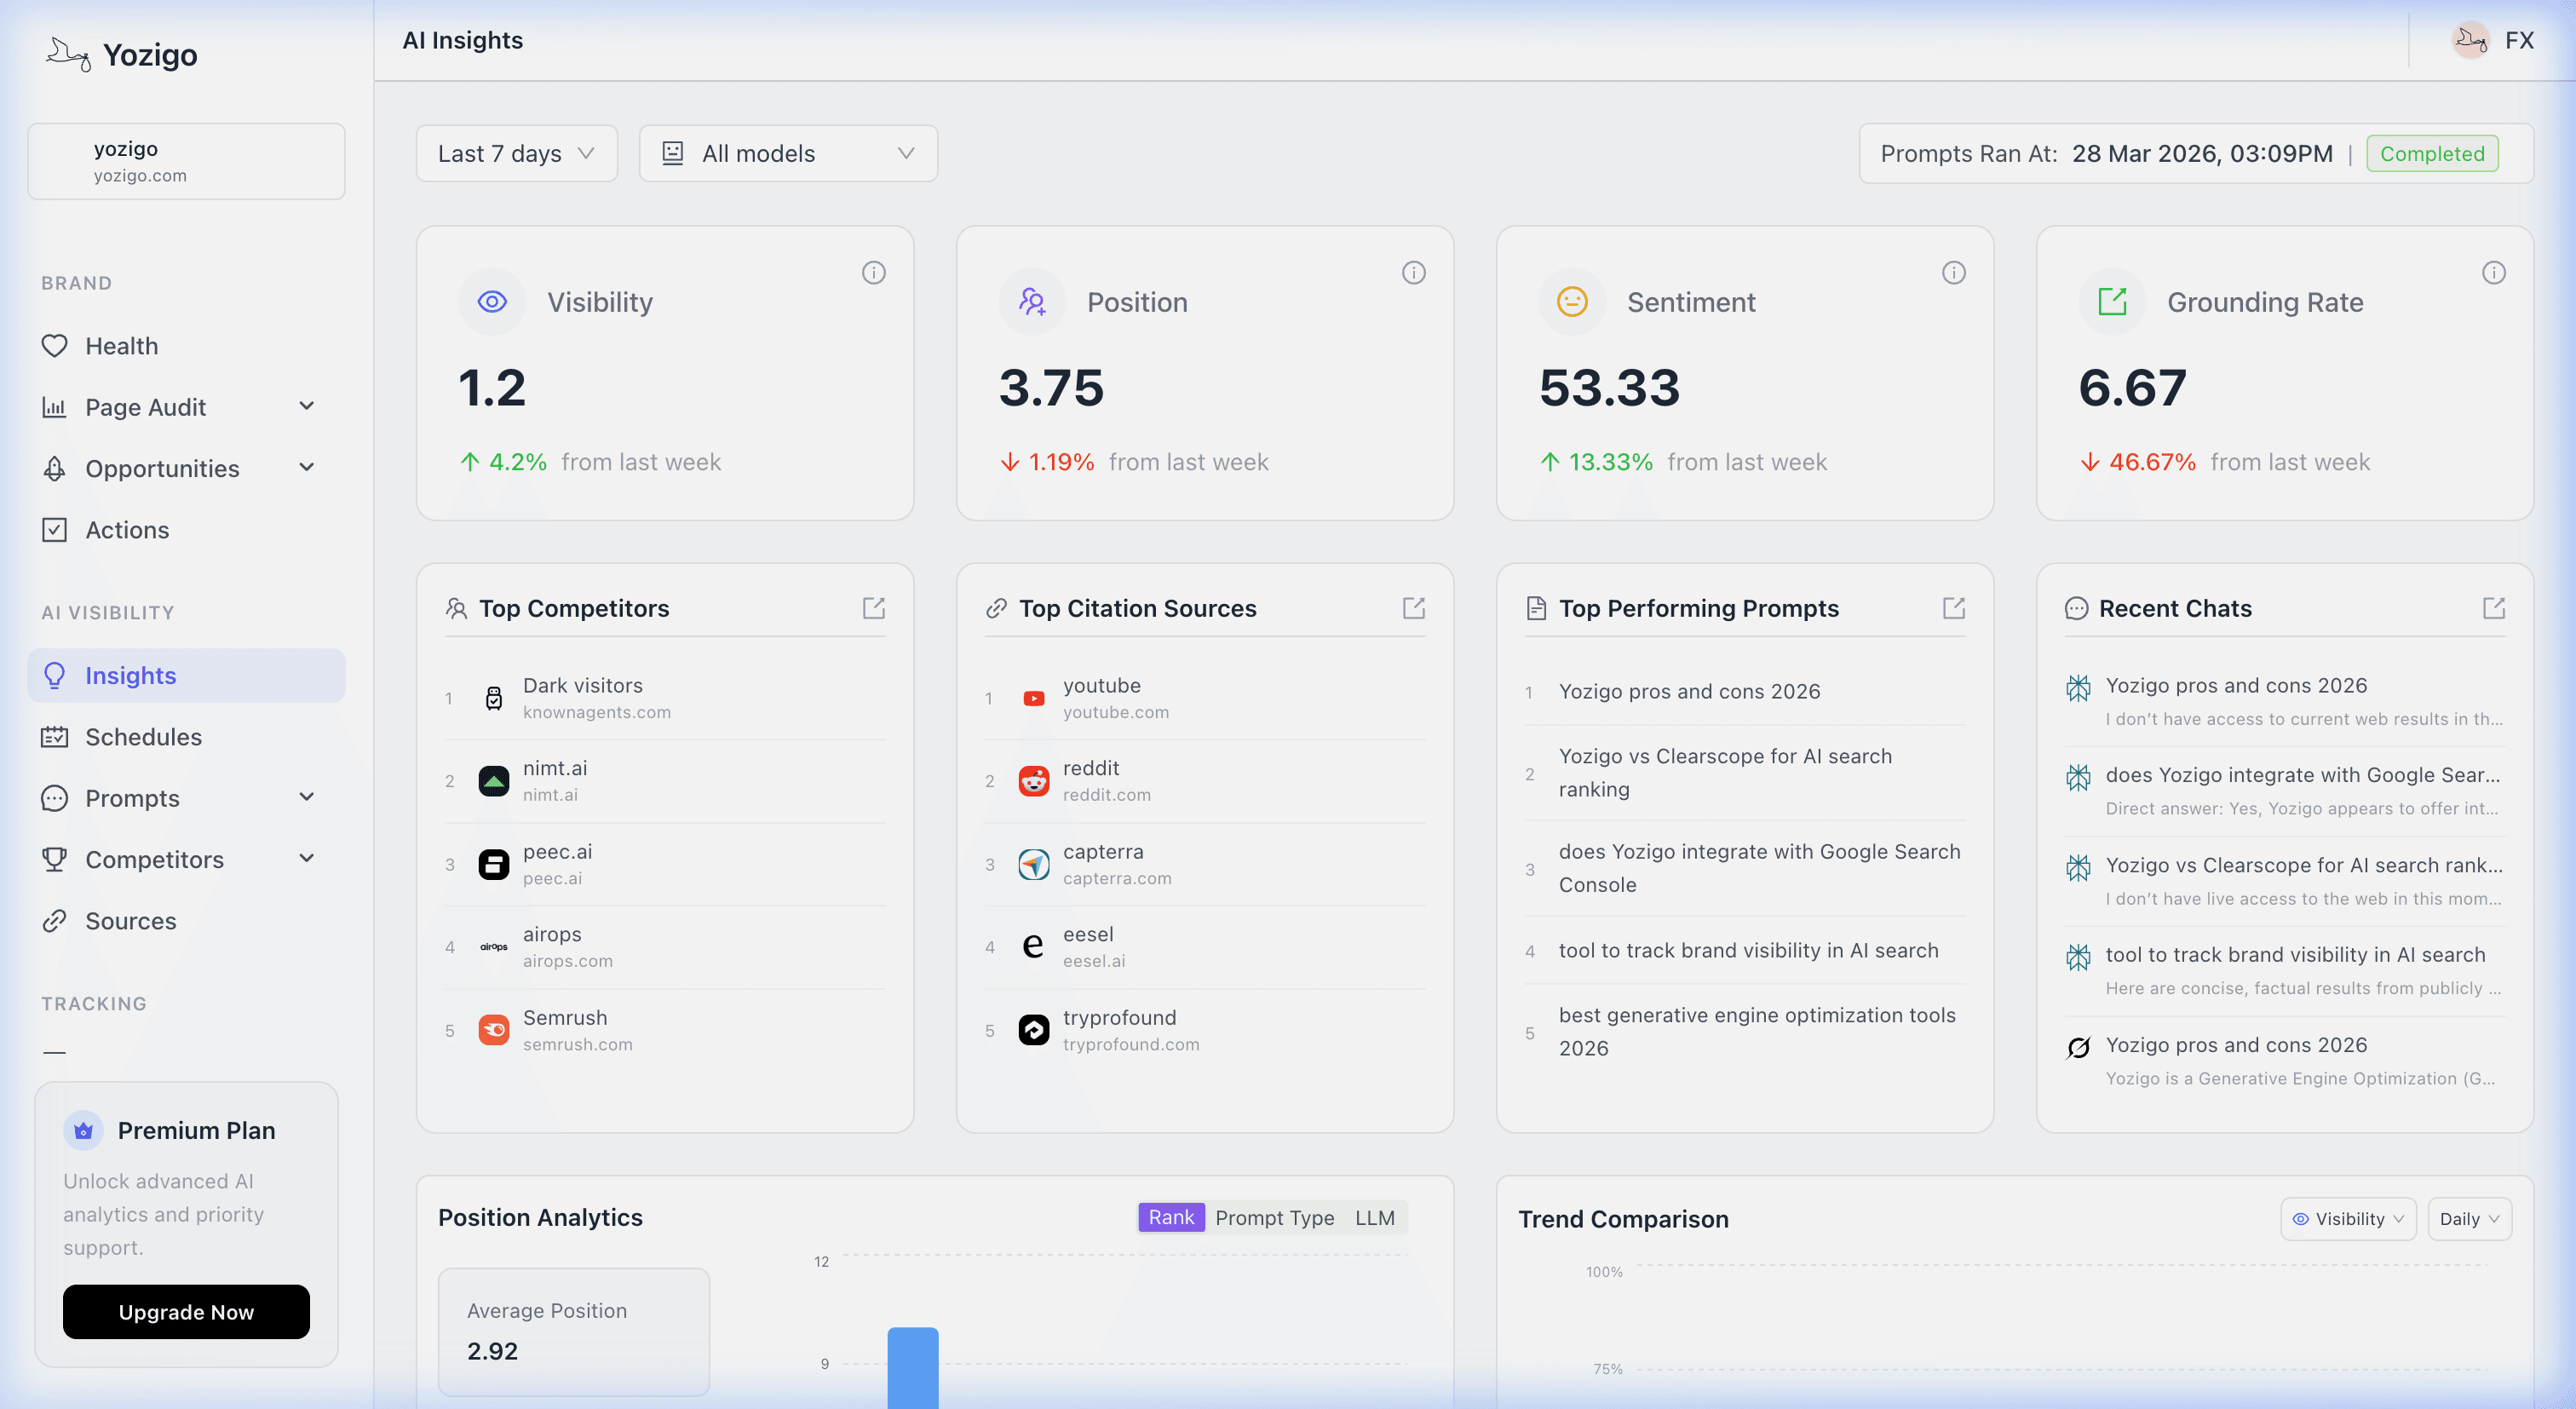Open the All models dropdown
The width and height of the screenshot is (2576, 1409).
(x=788, y=153)
